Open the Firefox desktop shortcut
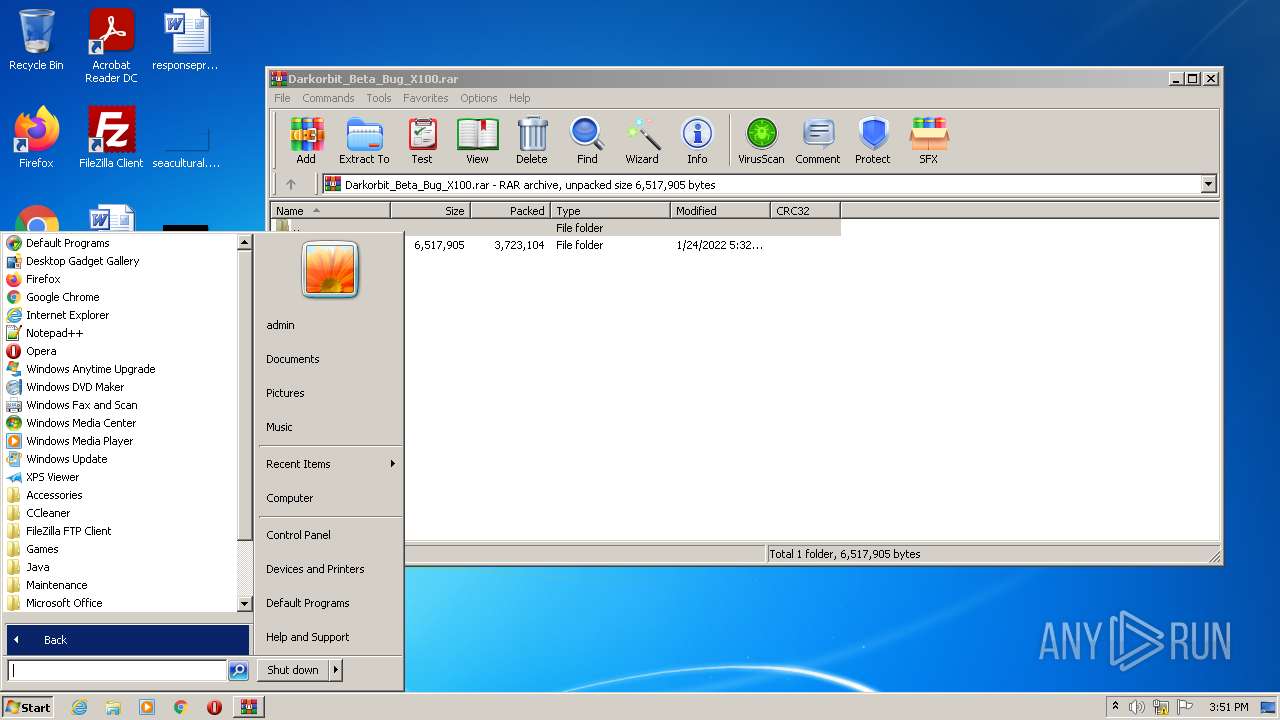Viewport: 1280px width, 720px height. click(36, 137)
